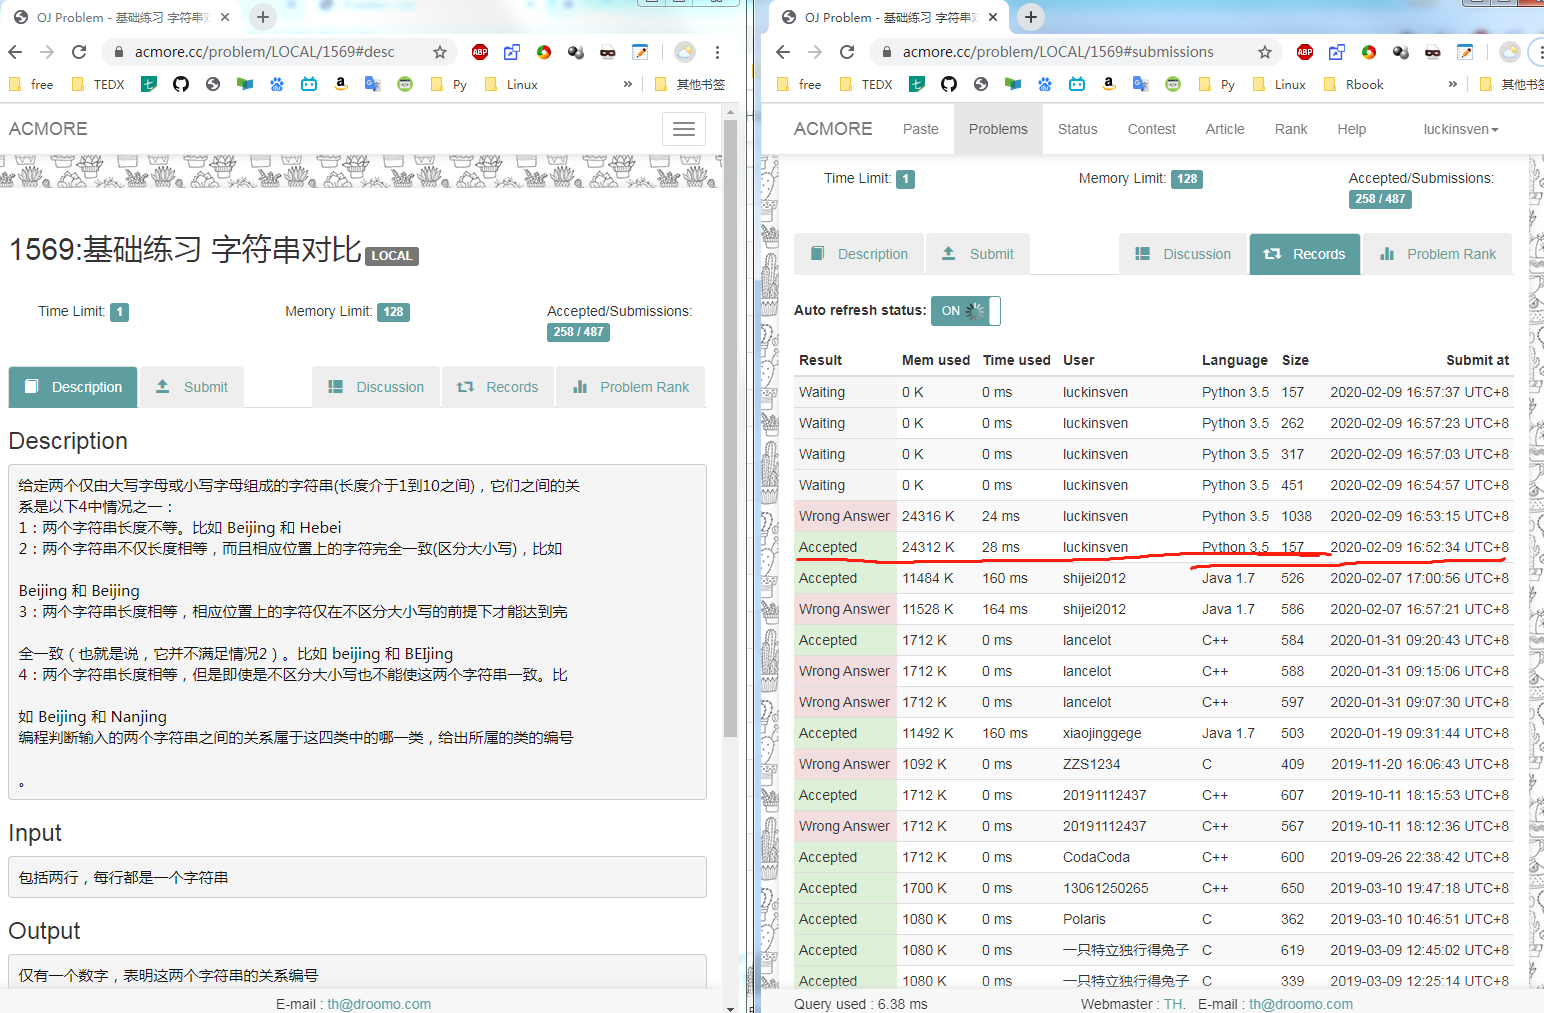Open the Status page in ACMORE navbar
The width and height of the screenshot is (1544, 1013).
point(1077,129)
